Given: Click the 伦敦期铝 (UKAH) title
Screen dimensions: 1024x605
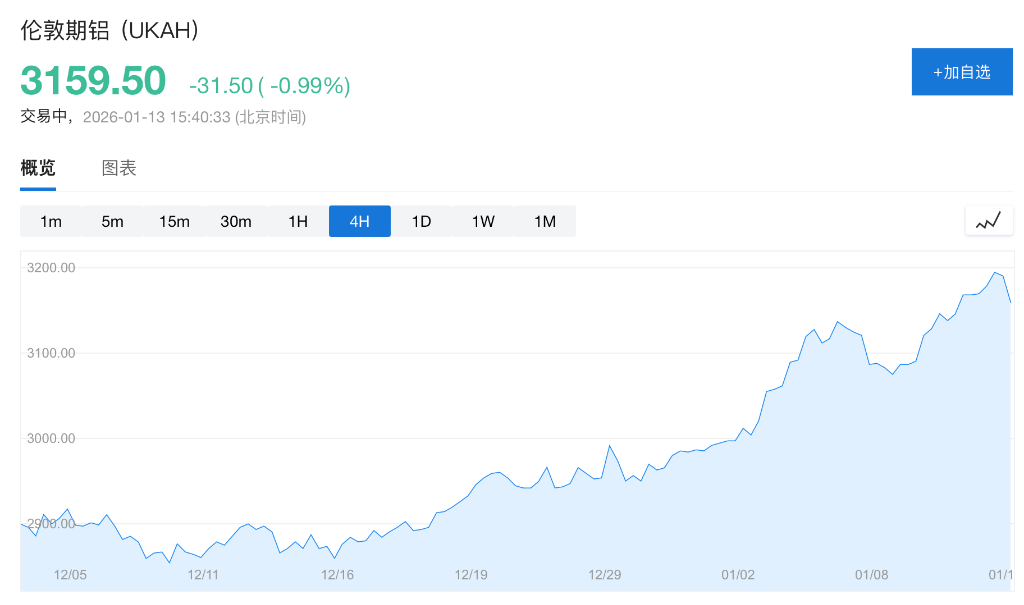Looking at the screenshot, I should tap(110, 30).
